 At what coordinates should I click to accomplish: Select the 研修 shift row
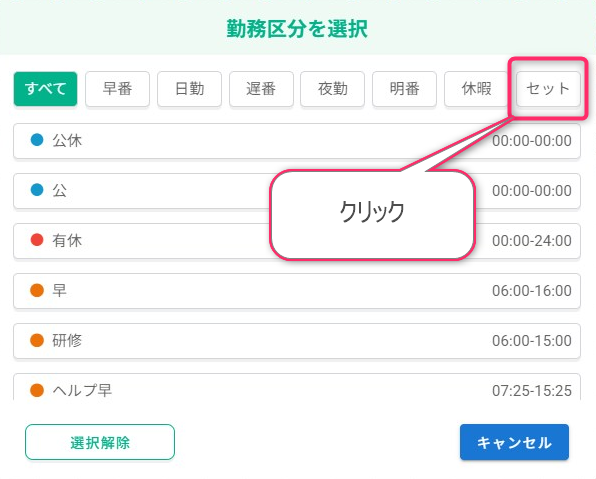tap(297, 341)
